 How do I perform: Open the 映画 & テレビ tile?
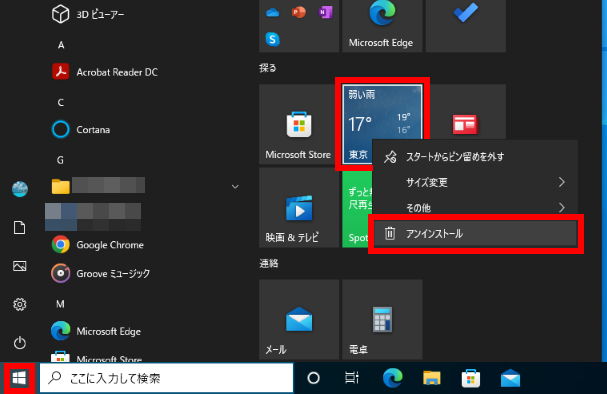(299, 207)
